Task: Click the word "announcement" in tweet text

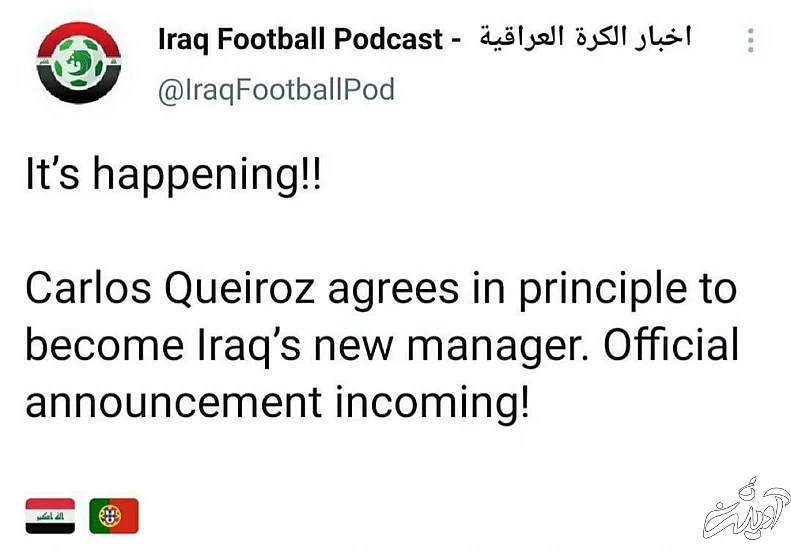Action: [x=173, y=402]
